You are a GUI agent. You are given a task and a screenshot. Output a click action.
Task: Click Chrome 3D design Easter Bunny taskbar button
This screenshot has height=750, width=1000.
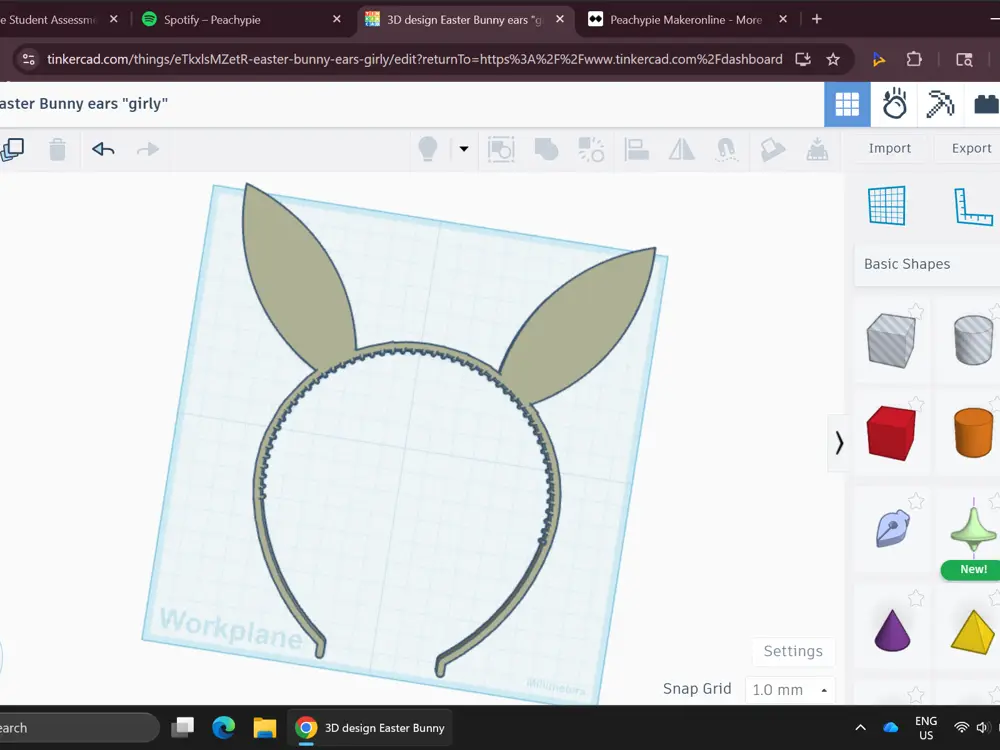(371, 728)
